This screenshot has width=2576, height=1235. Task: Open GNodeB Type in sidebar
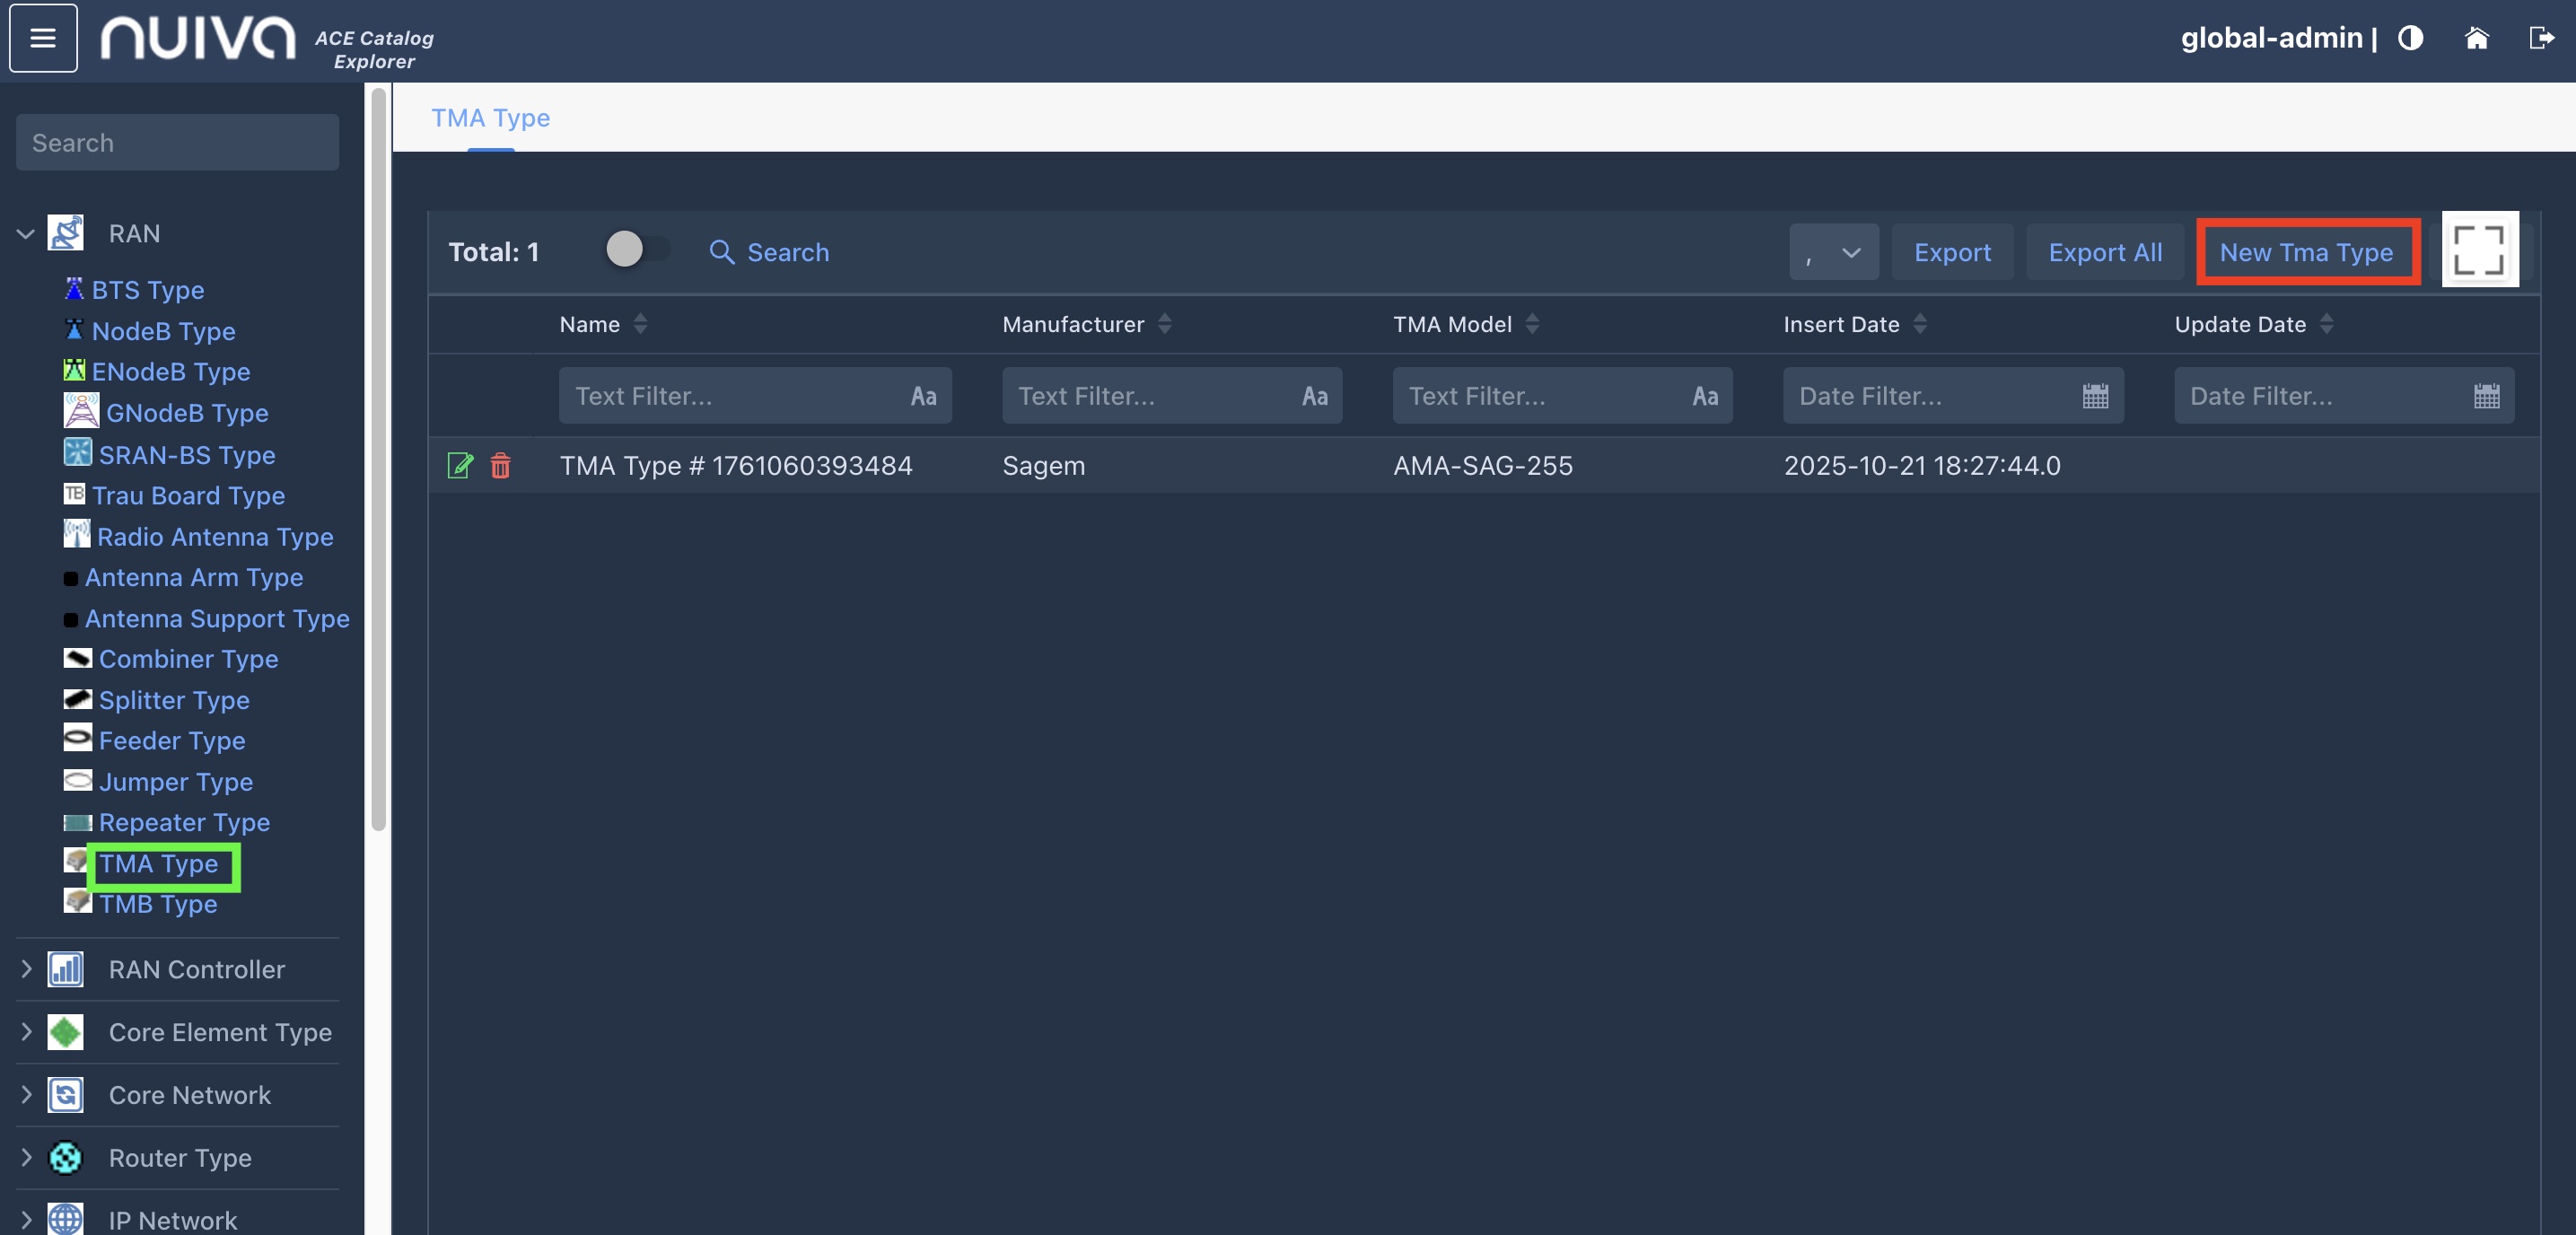pos(186,412)
